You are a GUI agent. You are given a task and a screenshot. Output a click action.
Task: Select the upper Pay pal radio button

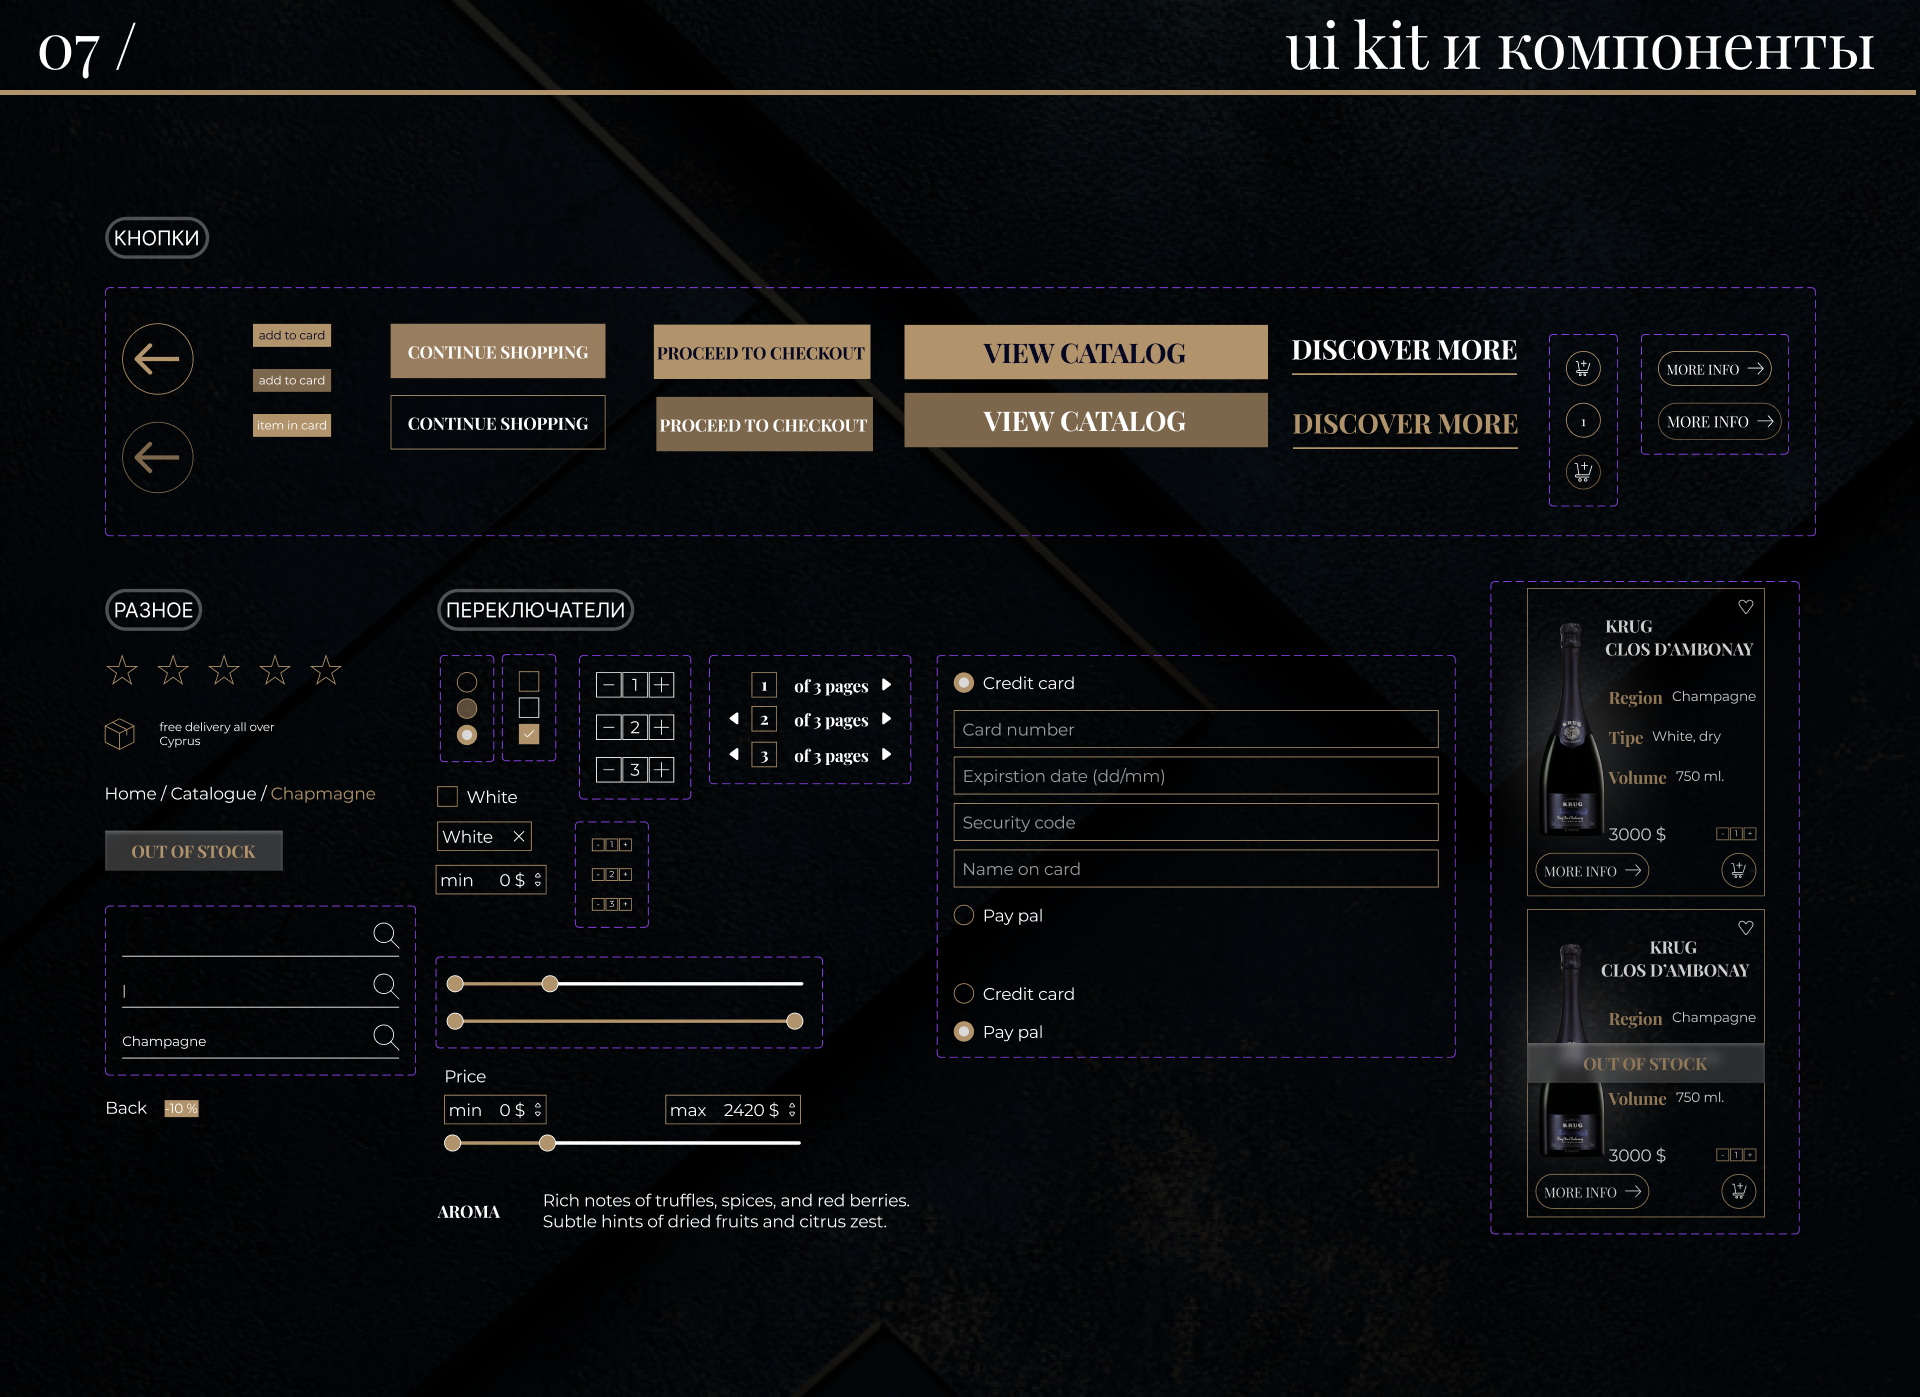click(x=964, y=915)
